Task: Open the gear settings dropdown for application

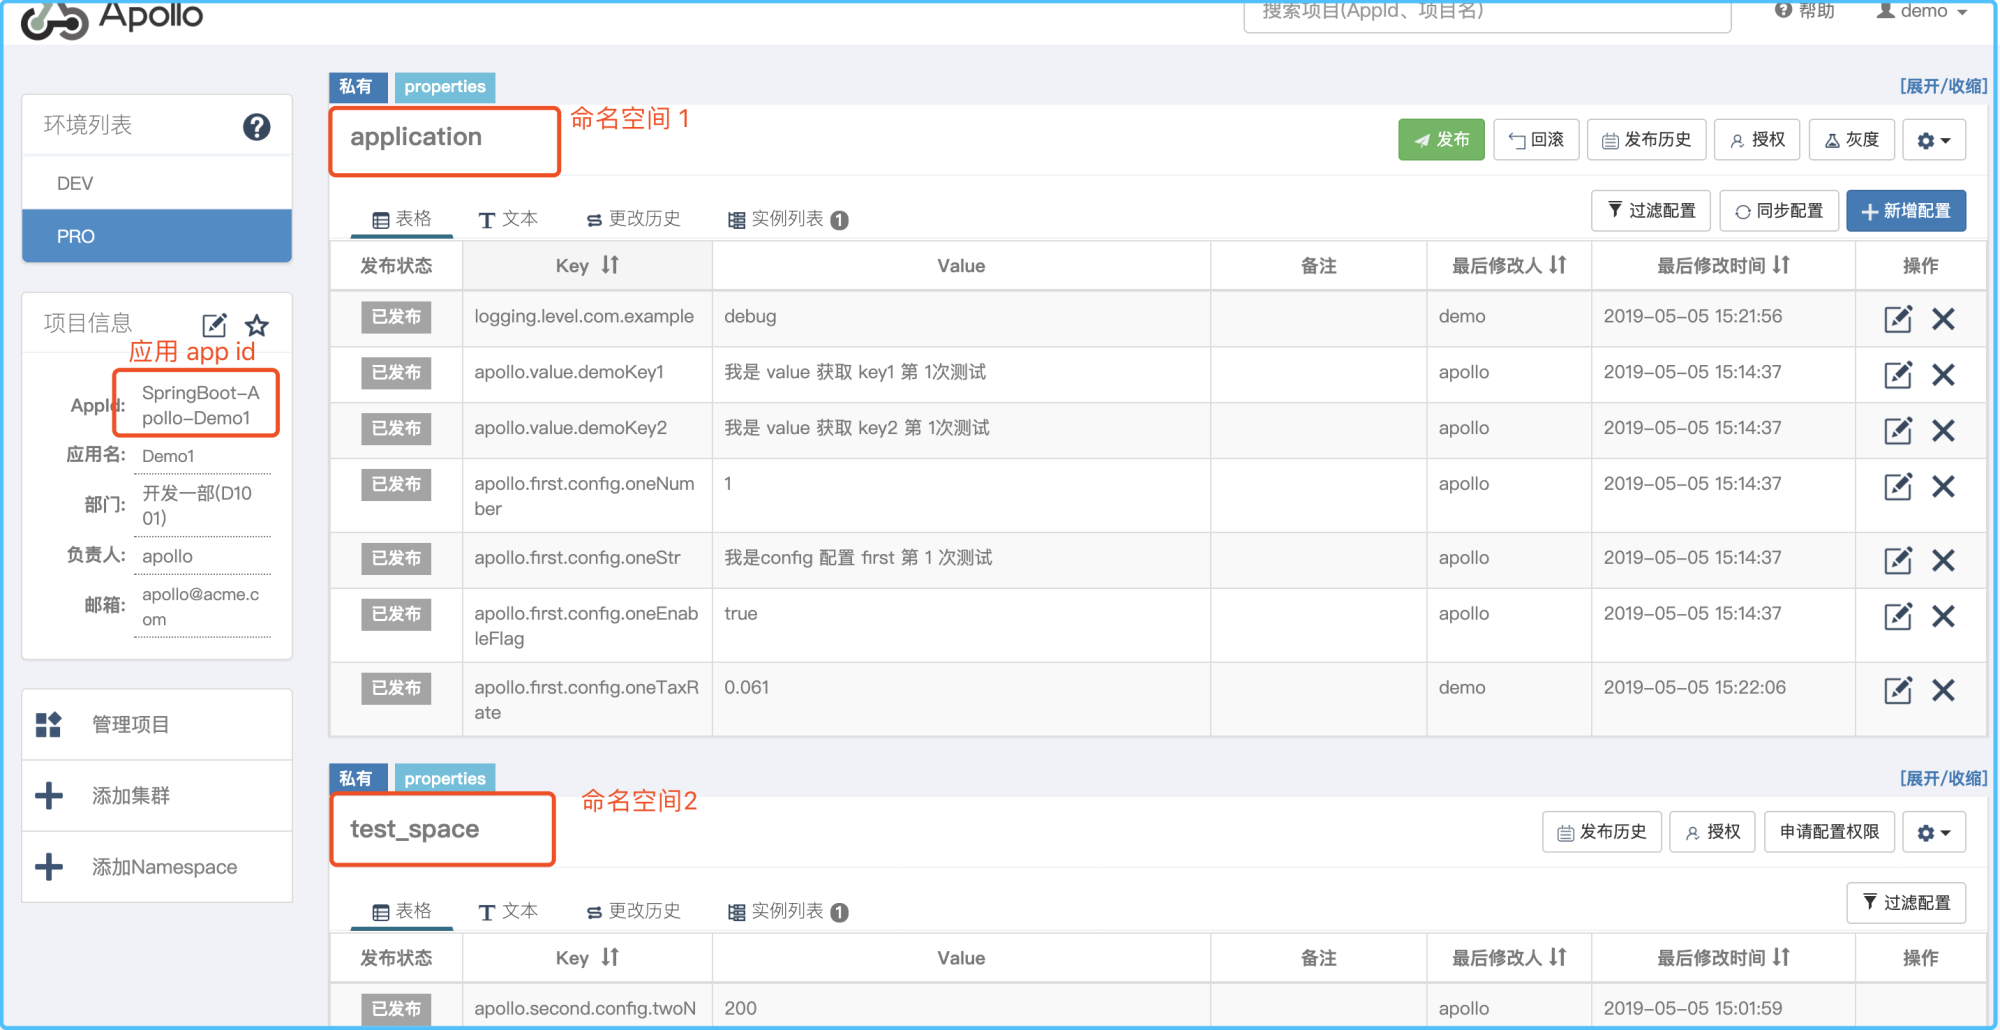Action: click(1934, 139)
